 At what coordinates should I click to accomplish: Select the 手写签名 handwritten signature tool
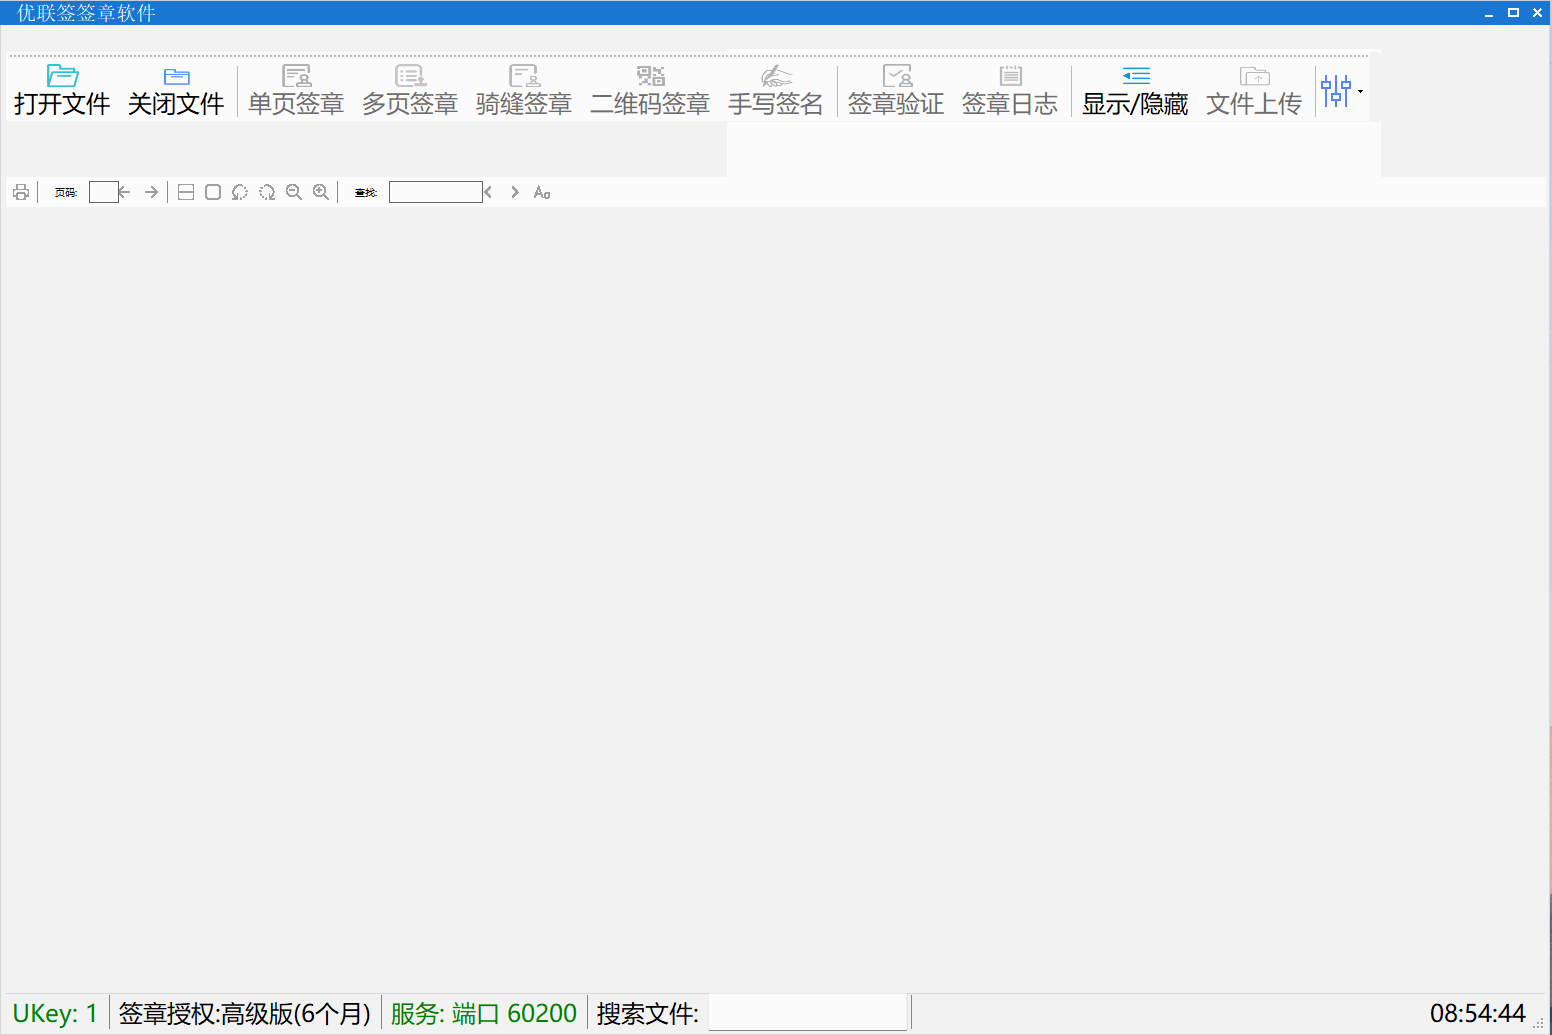pyautogui.click(x=776, y=91)
